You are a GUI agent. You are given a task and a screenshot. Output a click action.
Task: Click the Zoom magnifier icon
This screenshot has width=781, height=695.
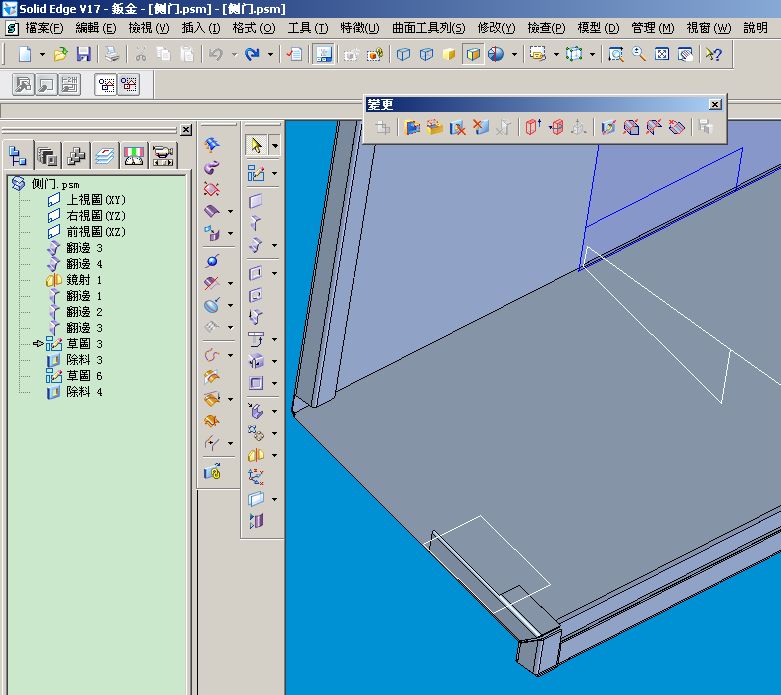point(639,54)
